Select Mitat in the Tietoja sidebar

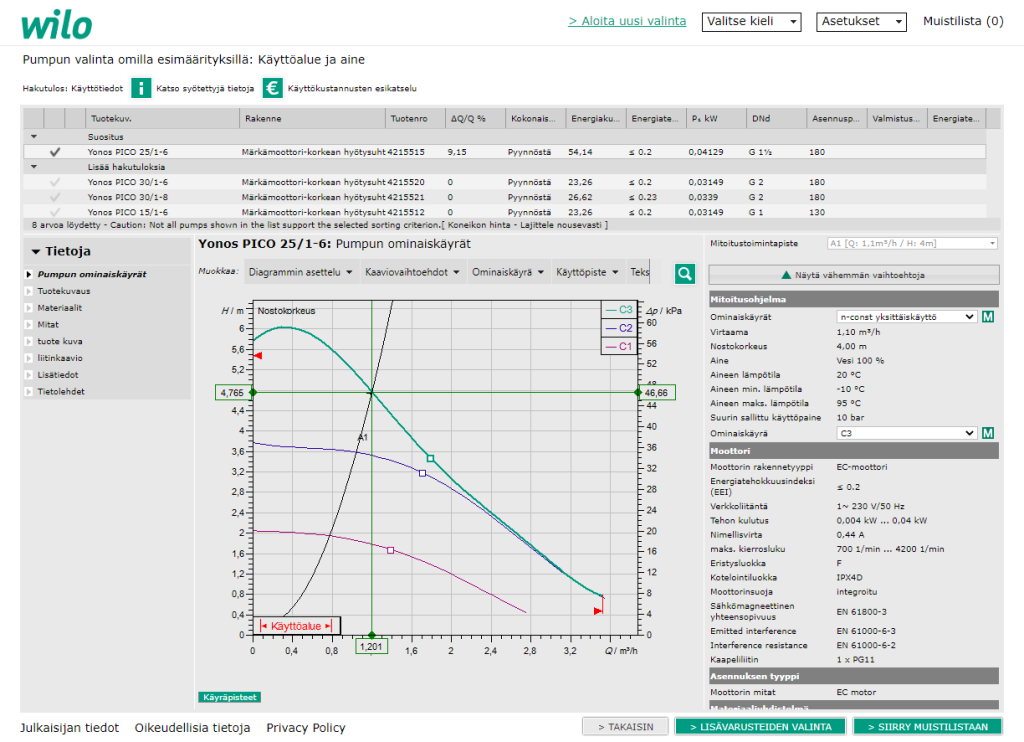point(48,325)
